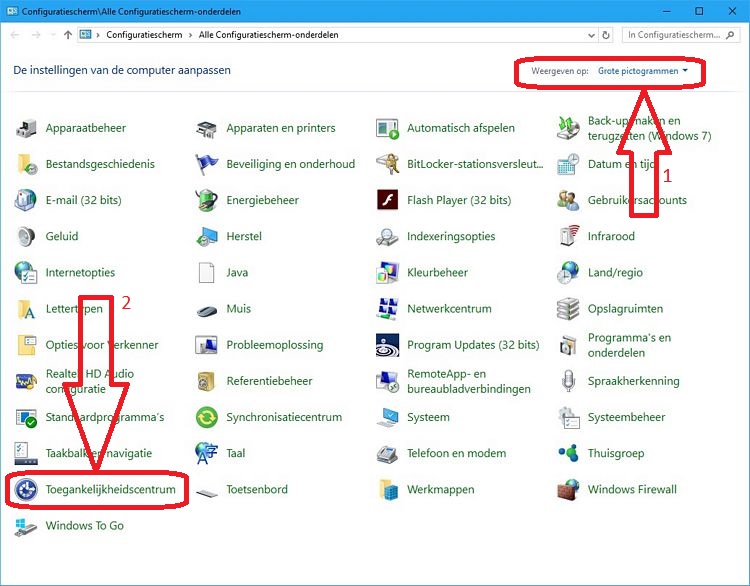Click the Probleemoplossing icon

[x=207, y=345]
